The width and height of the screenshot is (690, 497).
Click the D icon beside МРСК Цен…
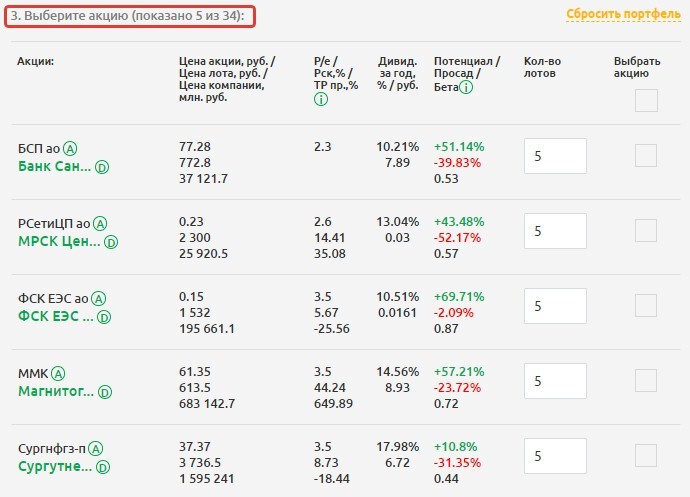(x=111, y=242)
